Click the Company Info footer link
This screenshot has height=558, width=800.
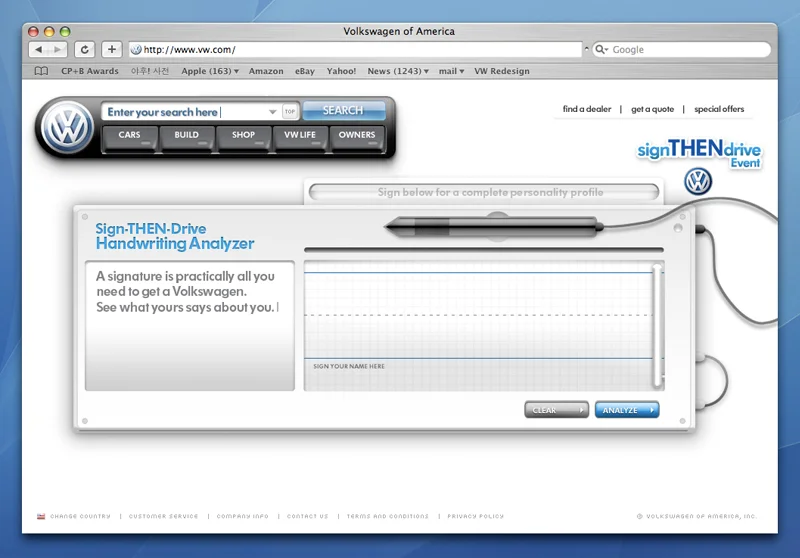[242, 516]
